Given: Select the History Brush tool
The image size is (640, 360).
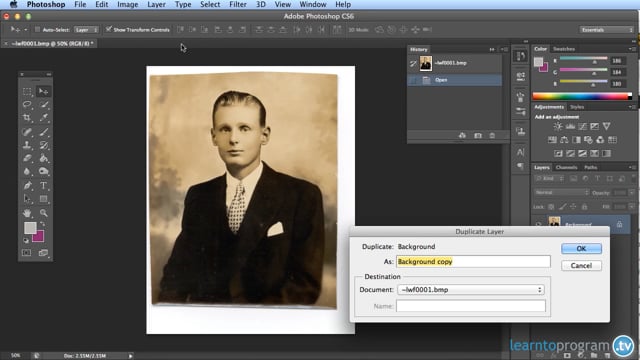Looking at the screenshot, I should [x=44, y=145].
